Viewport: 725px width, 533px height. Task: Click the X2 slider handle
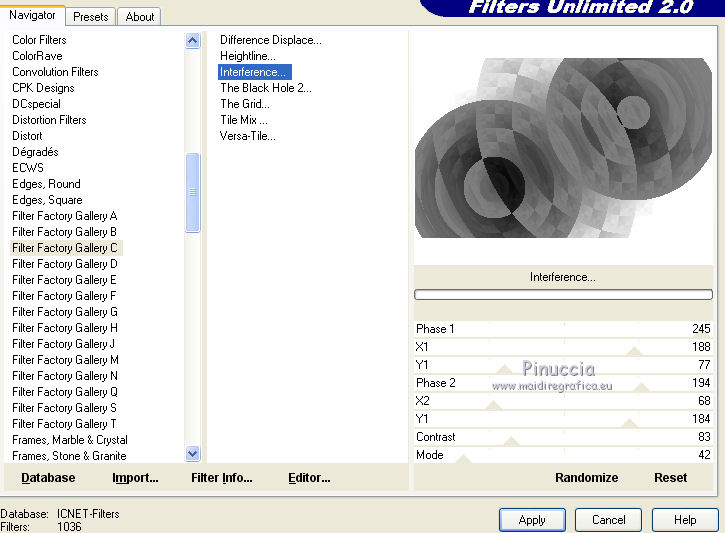tap(493, 405)
